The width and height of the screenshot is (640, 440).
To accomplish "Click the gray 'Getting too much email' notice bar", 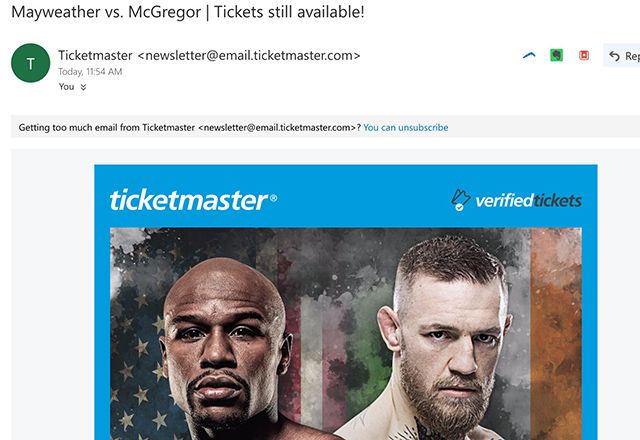I will [325, 127].
